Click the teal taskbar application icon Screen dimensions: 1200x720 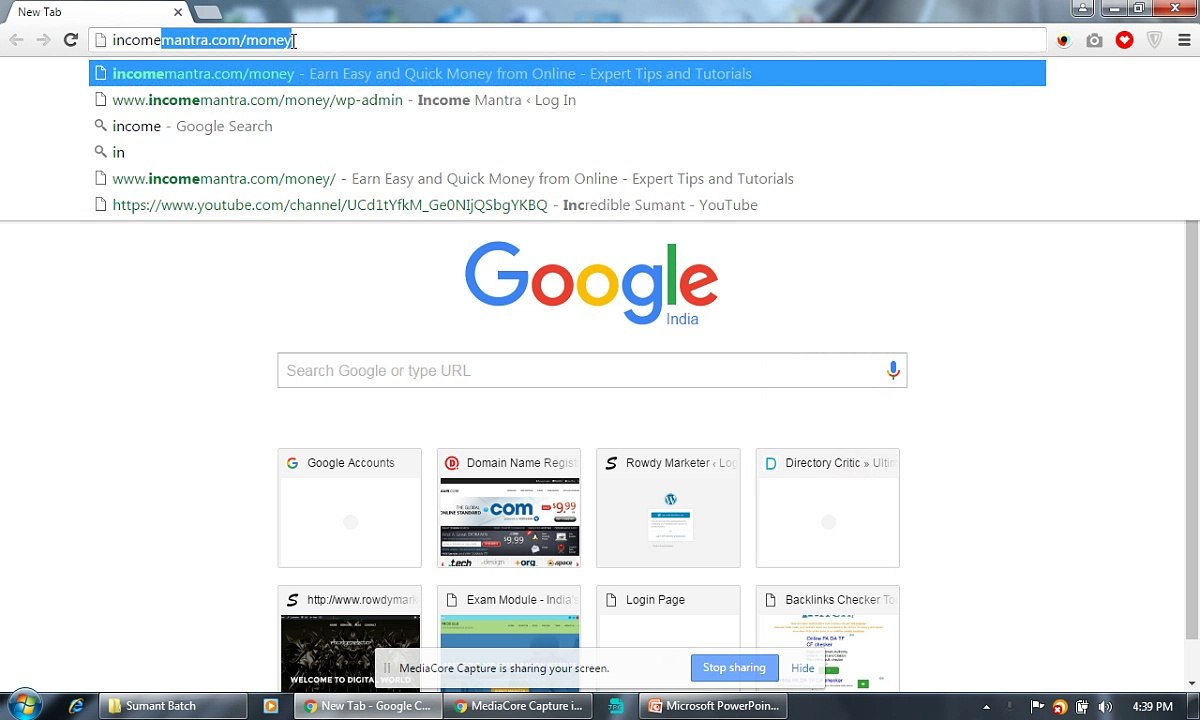tap(616, 706)
